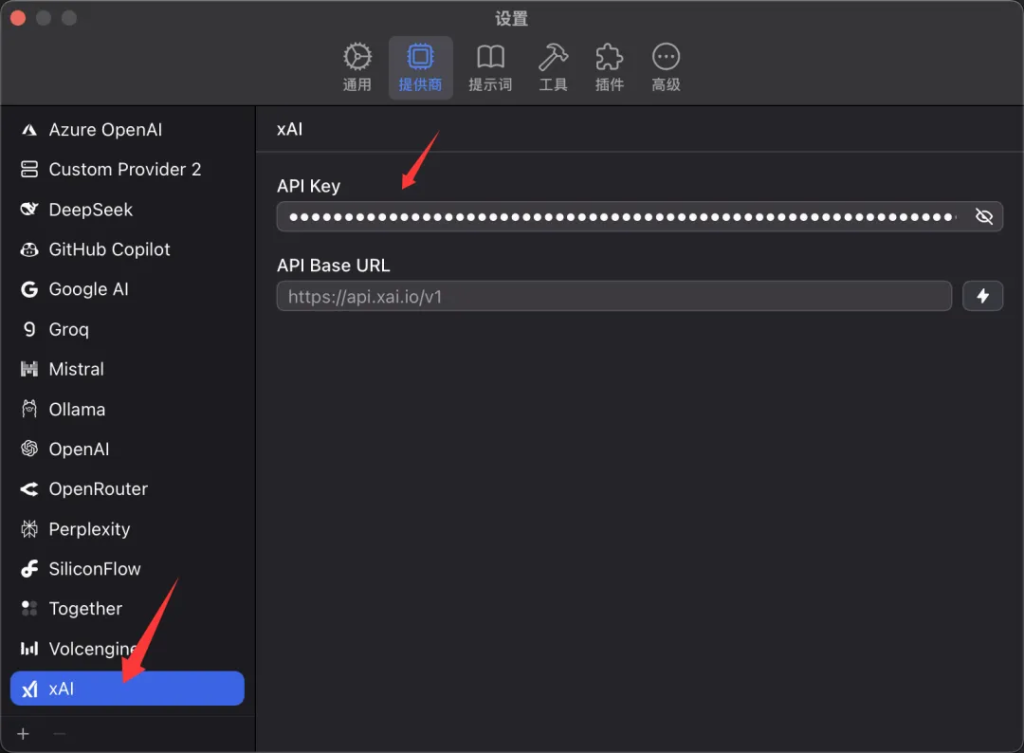This screenshot has height=753, width=1024.
Task: Open the 工具 tools tab
Action: [553, 68]
